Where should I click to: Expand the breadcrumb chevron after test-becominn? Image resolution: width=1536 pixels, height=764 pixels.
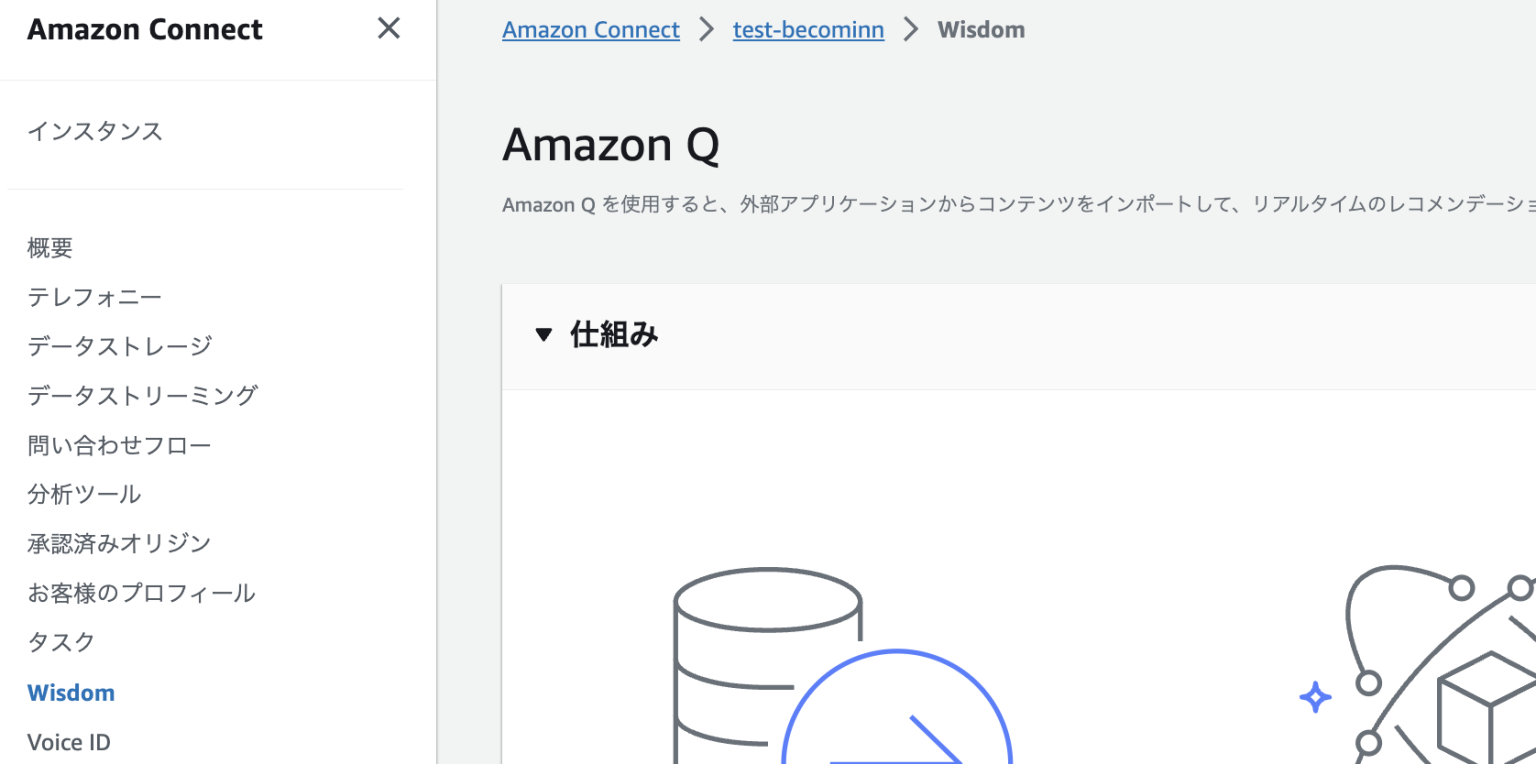pos(911,29)
